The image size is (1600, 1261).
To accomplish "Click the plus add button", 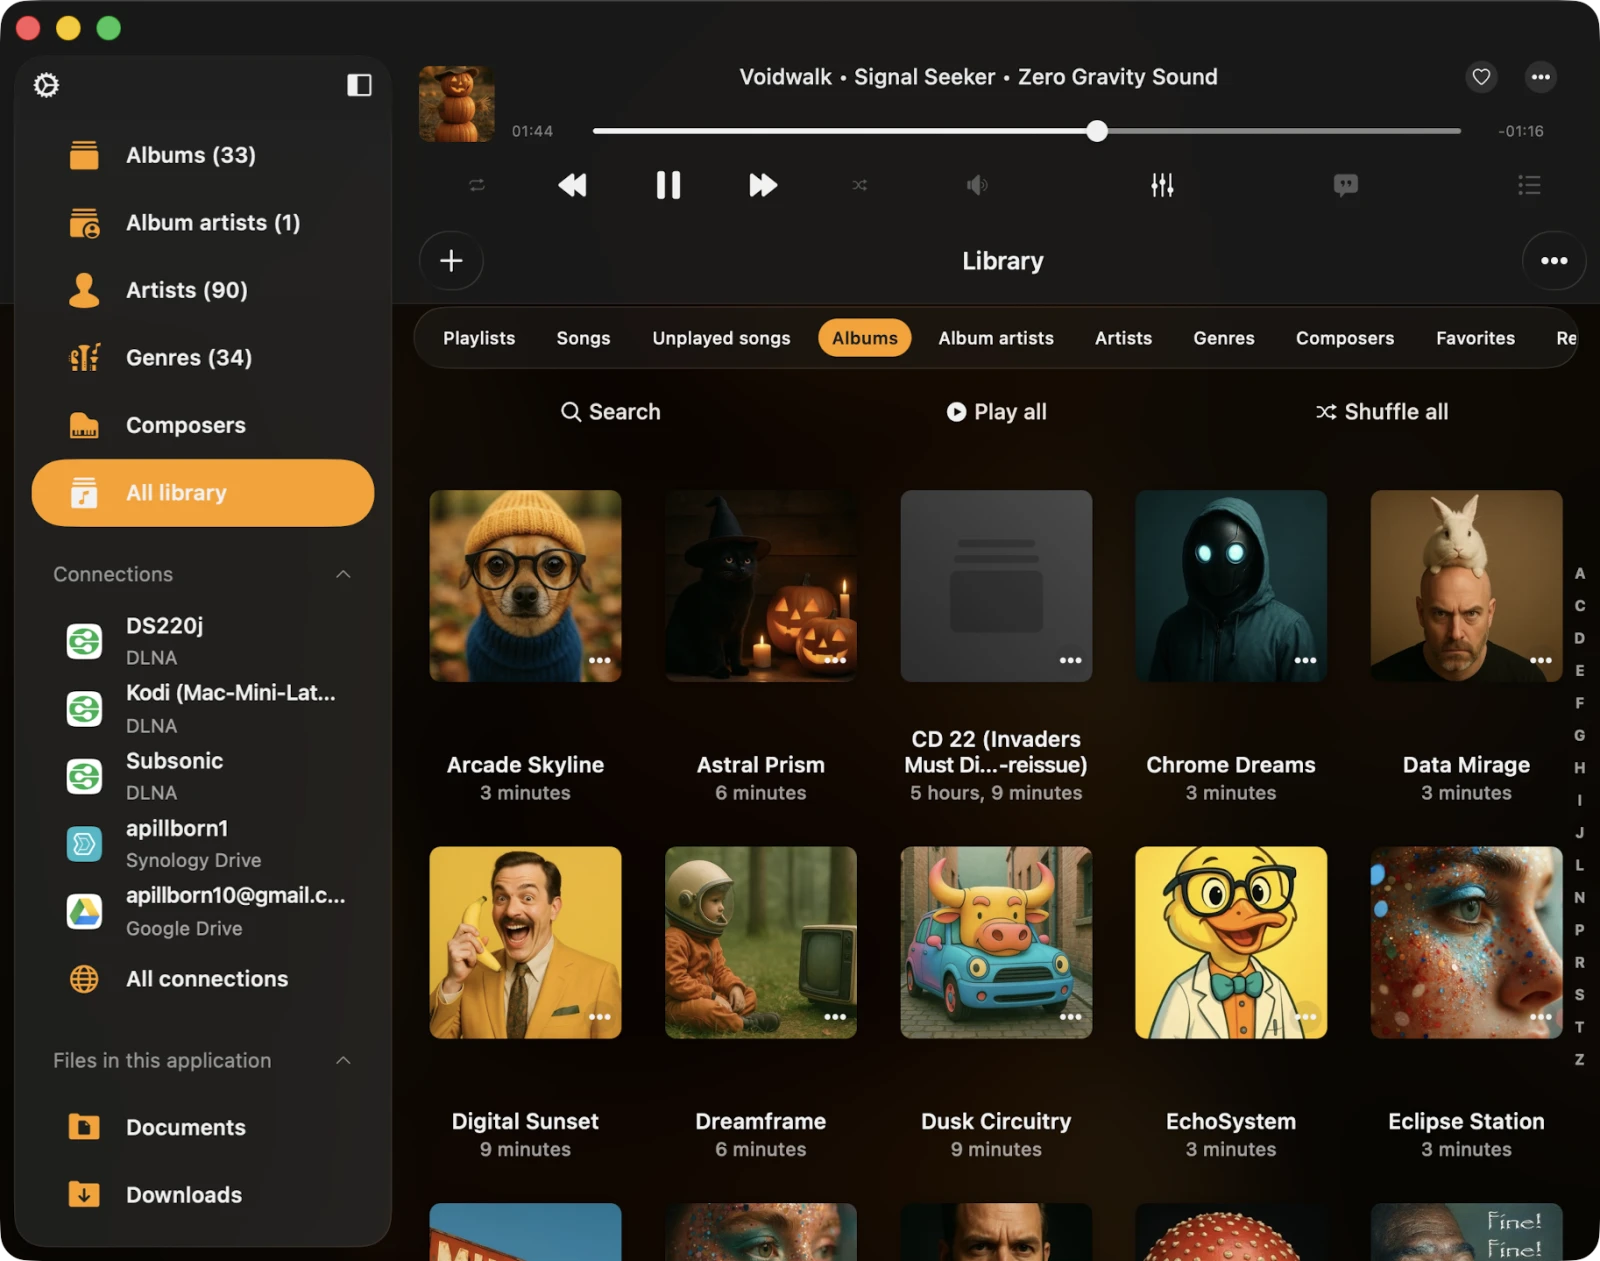I will (451, 261).
